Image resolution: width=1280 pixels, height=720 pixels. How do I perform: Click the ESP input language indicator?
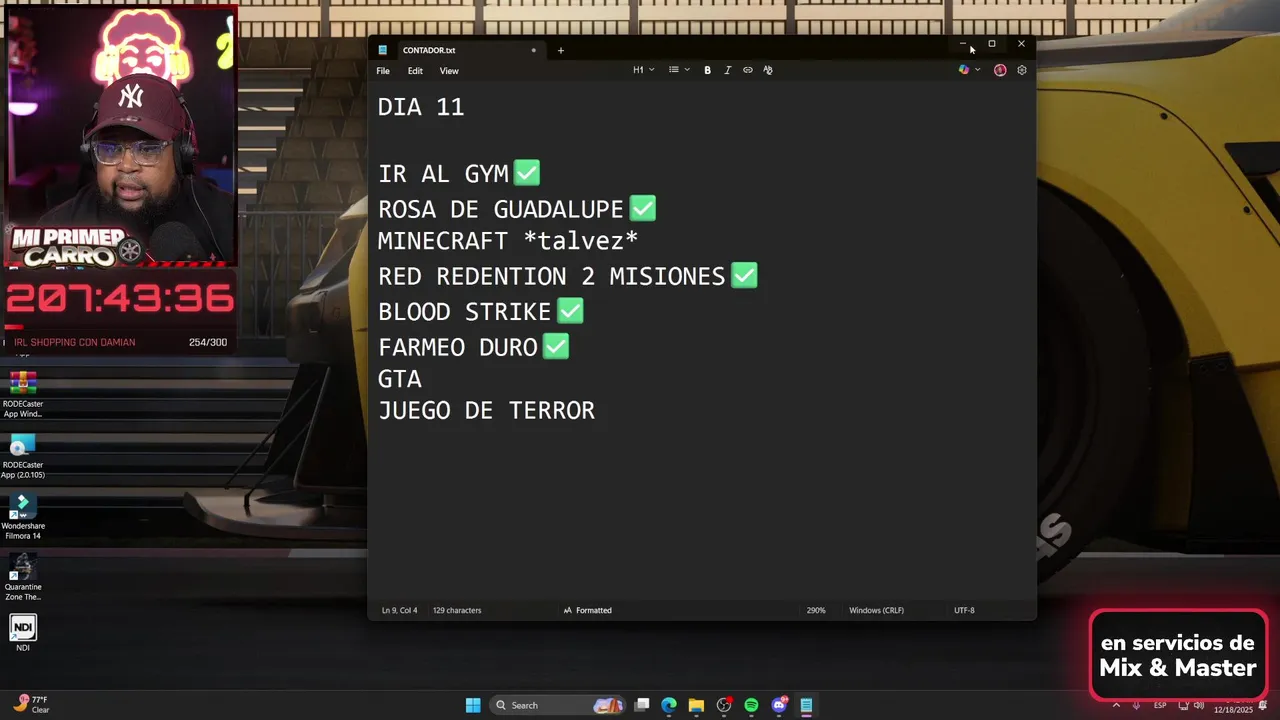pyautogui.click(x=1160, y=705)
